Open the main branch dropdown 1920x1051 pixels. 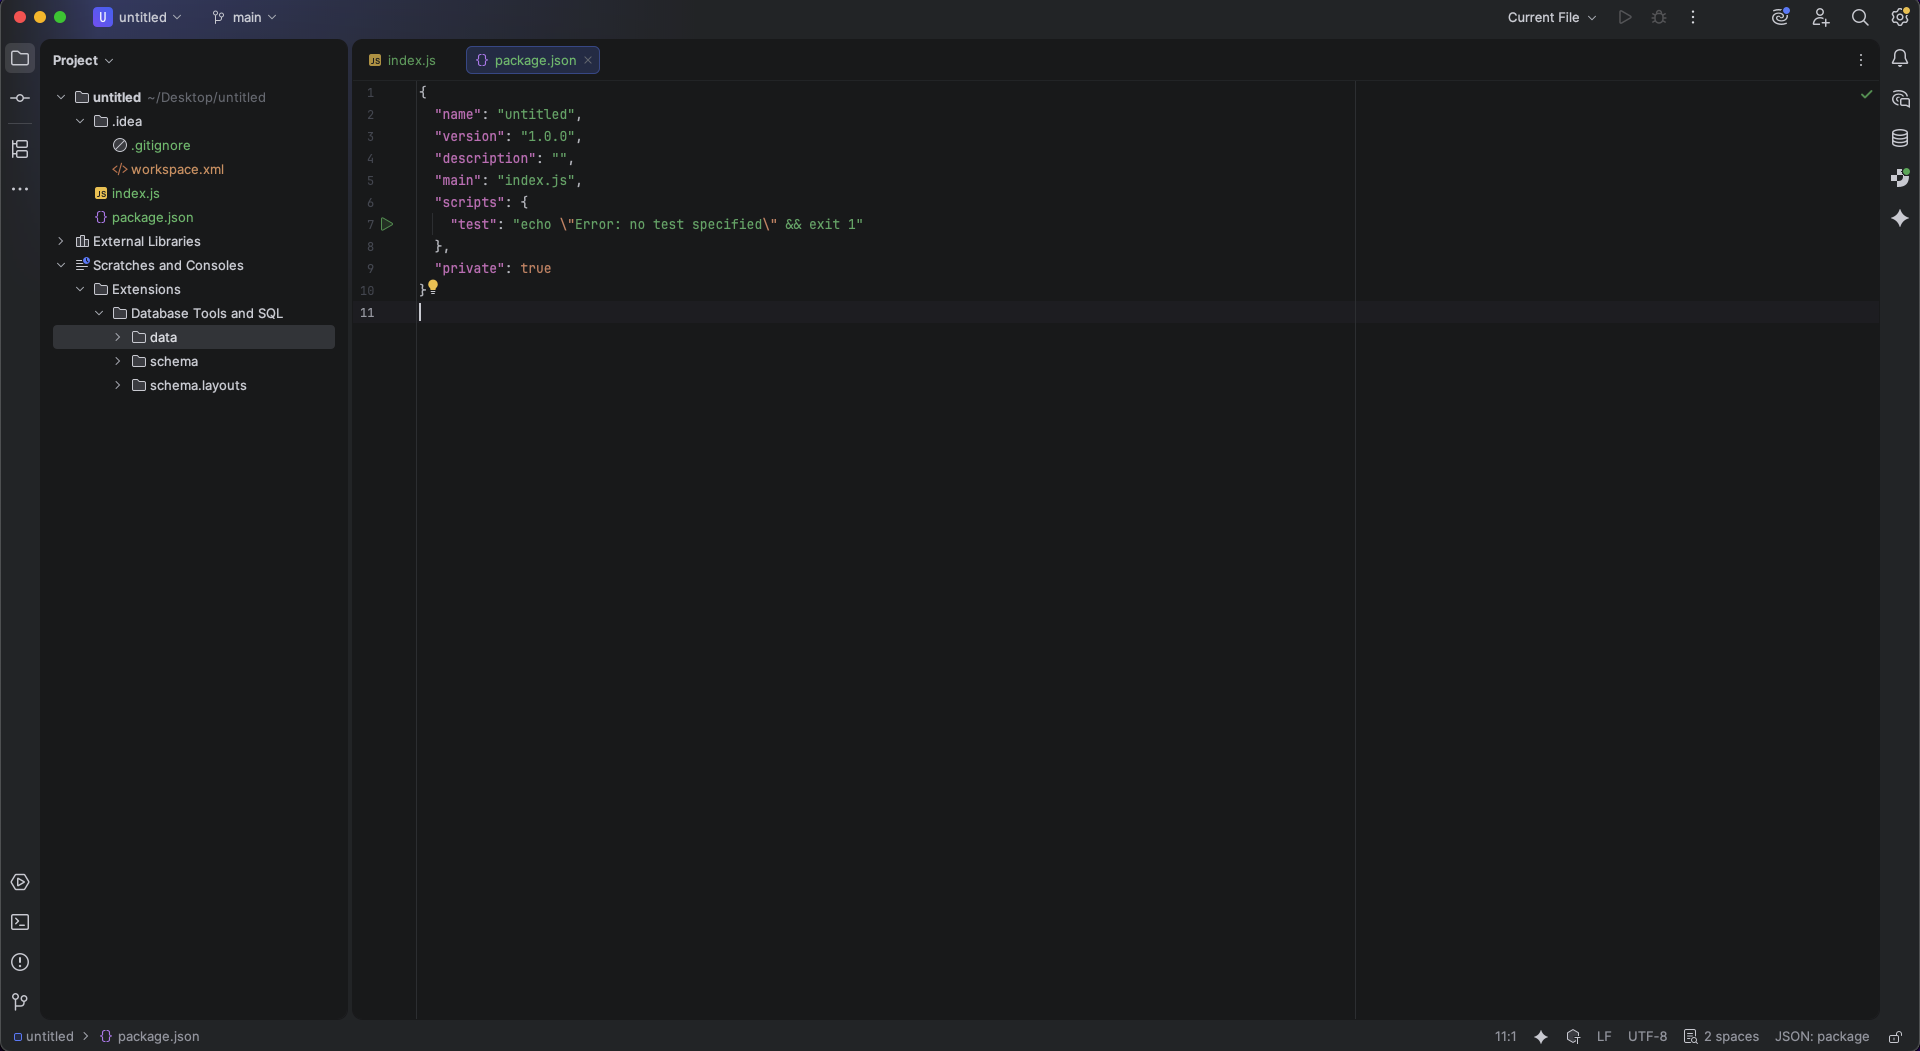pyautogui.click(x=245, y=18)
